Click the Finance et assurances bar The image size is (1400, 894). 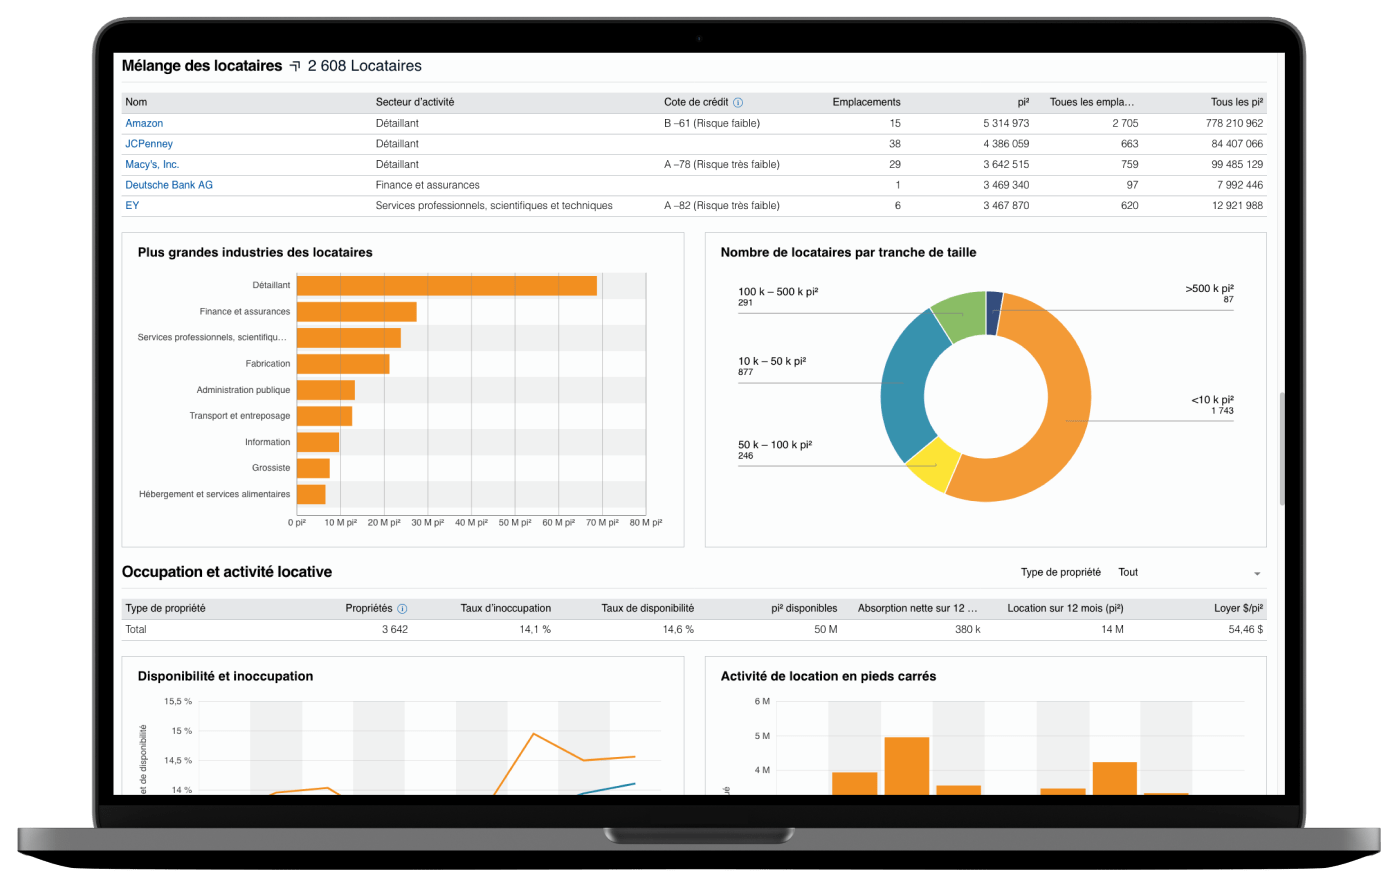click(x=356, y=312)
